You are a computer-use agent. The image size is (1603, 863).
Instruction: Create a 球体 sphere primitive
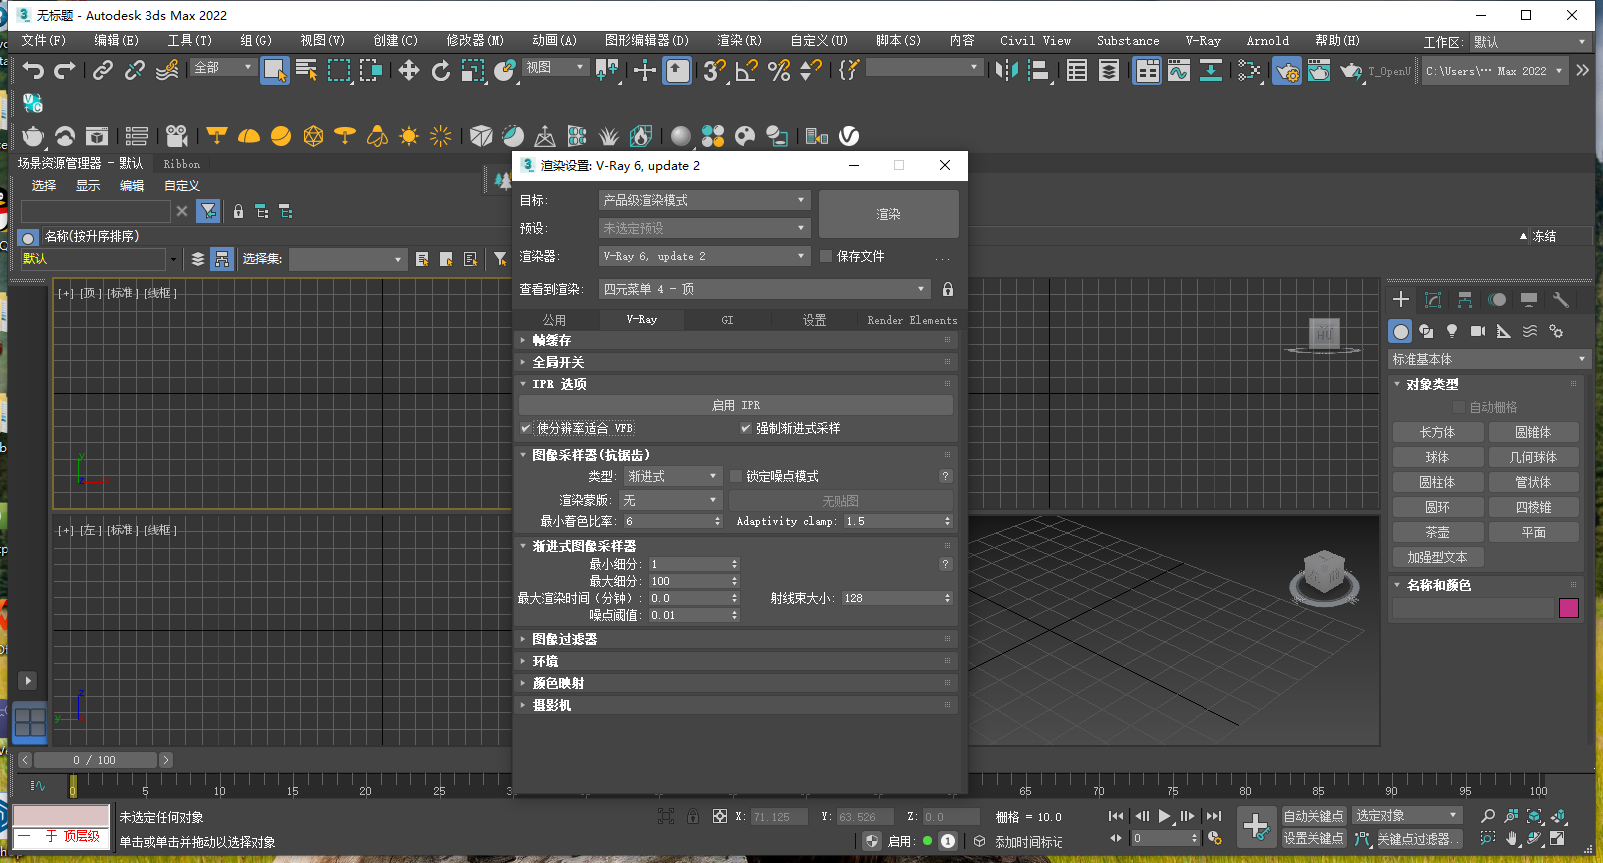(1437, 457)
